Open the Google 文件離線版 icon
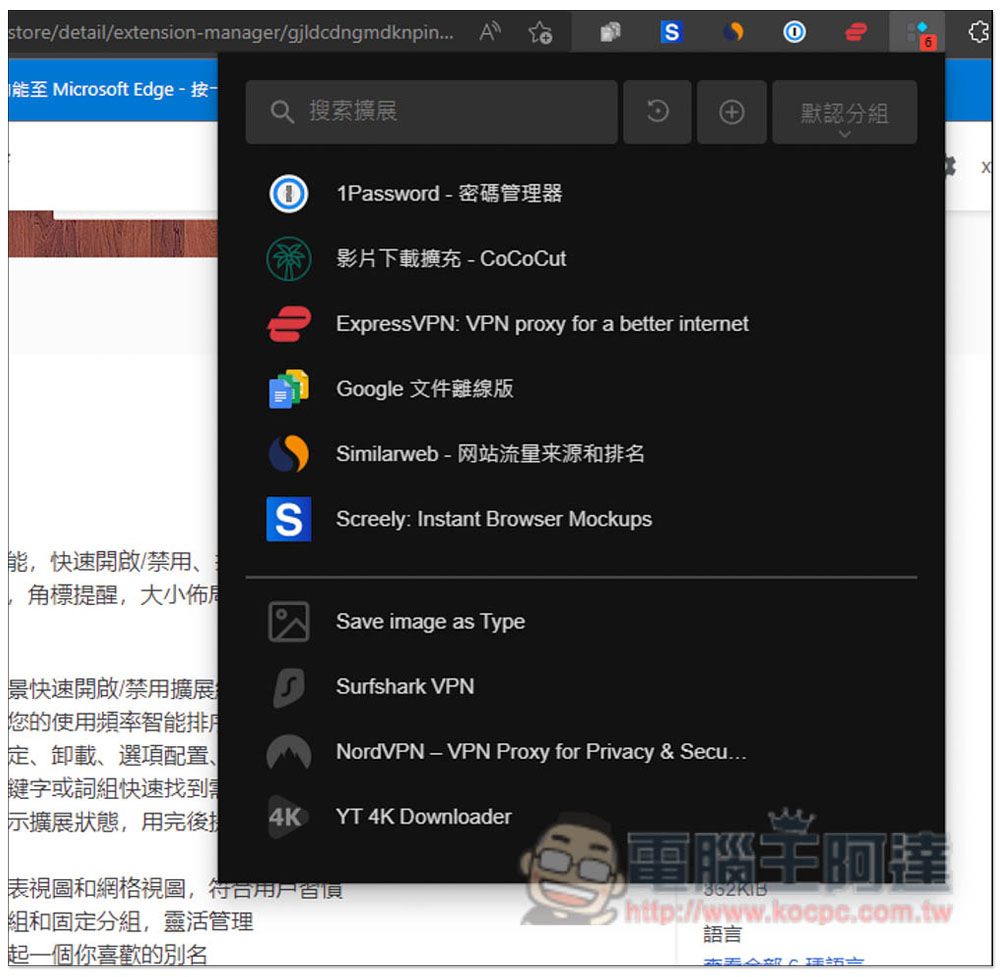The image size is (1000, 977). click(x=289, y=389)
